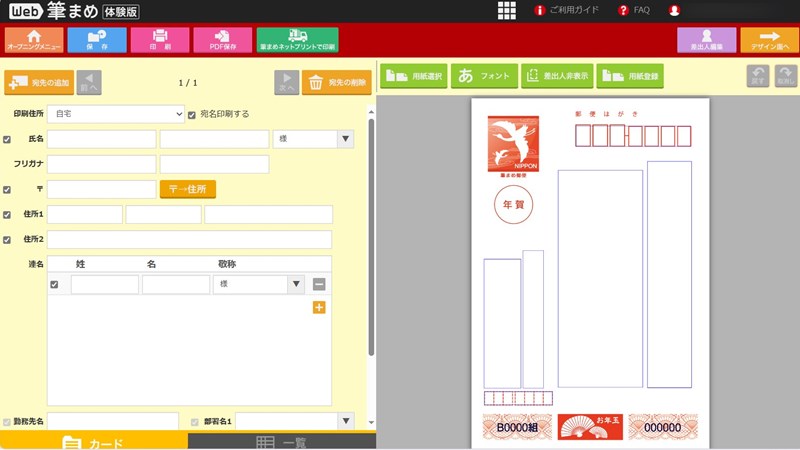Click the postal code boxes on postcard
800x450 pixels.
pyautogui.click(x=633, y=136)
